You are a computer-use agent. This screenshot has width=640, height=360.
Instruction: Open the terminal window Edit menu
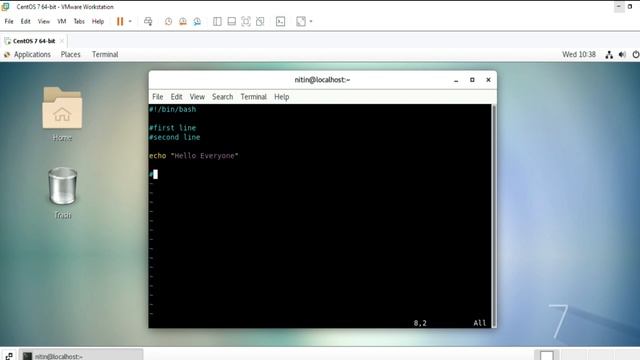176,97
